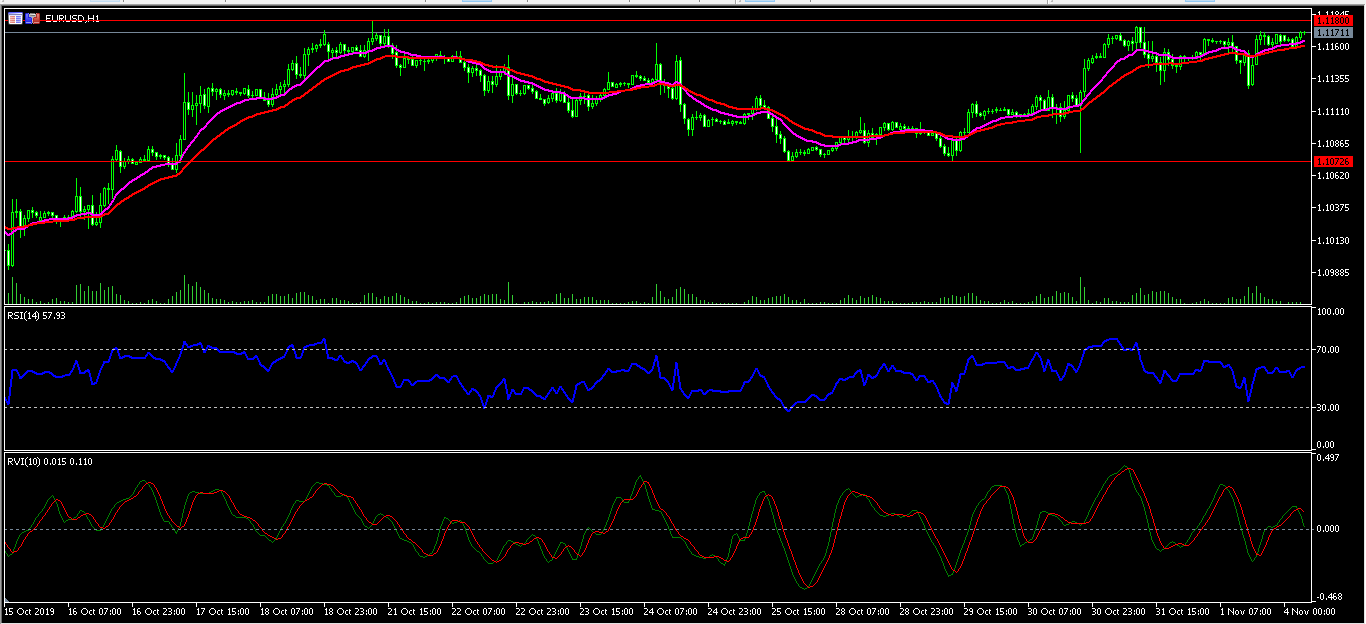This screenshot has height=624, width=1366.
Task: Click the 21 Oct 15:00 time label
Action: point(414,610)
